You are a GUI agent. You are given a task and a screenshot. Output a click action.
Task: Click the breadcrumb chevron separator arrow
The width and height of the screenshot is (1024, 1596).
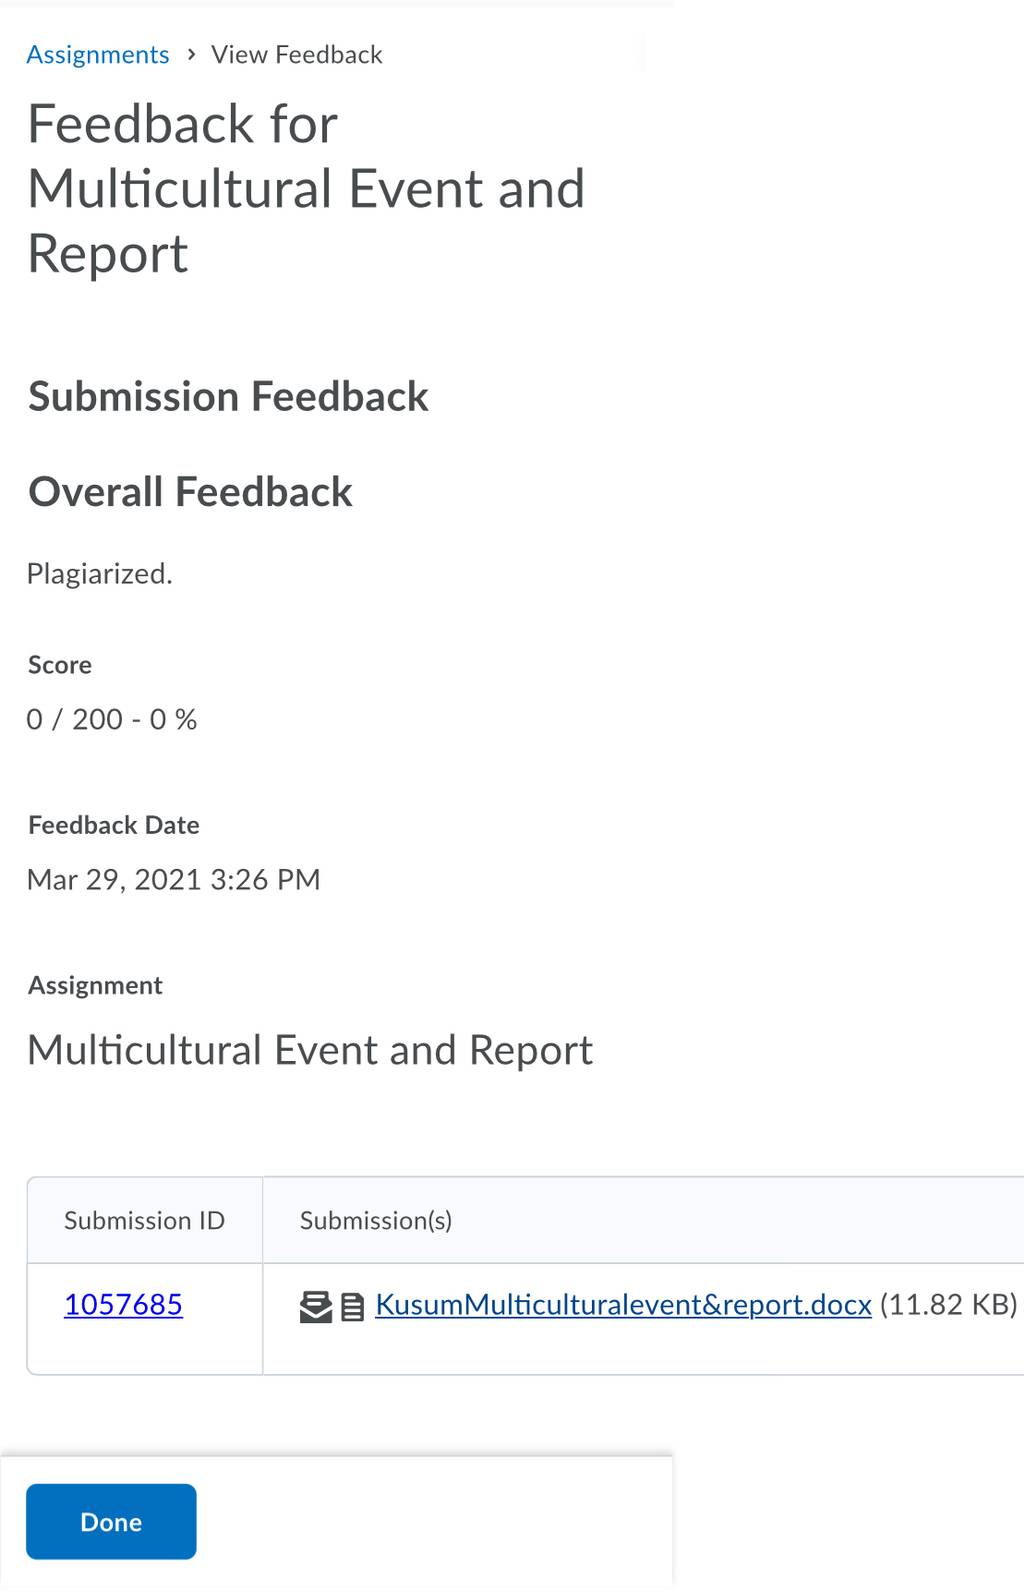point(191,54)
